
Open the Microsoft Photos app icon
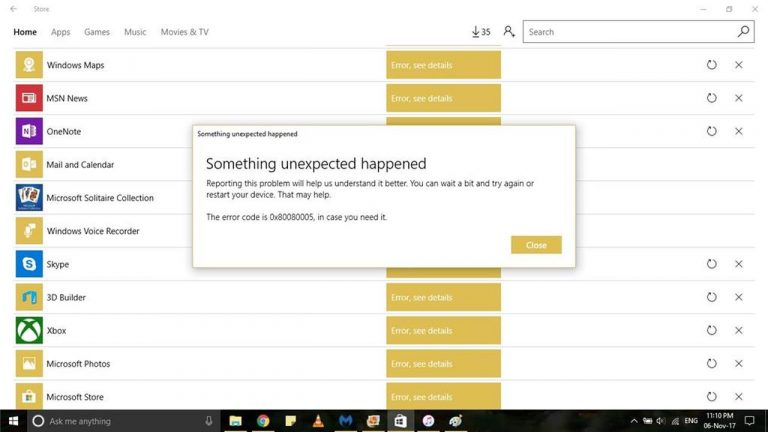pos(29,363)
